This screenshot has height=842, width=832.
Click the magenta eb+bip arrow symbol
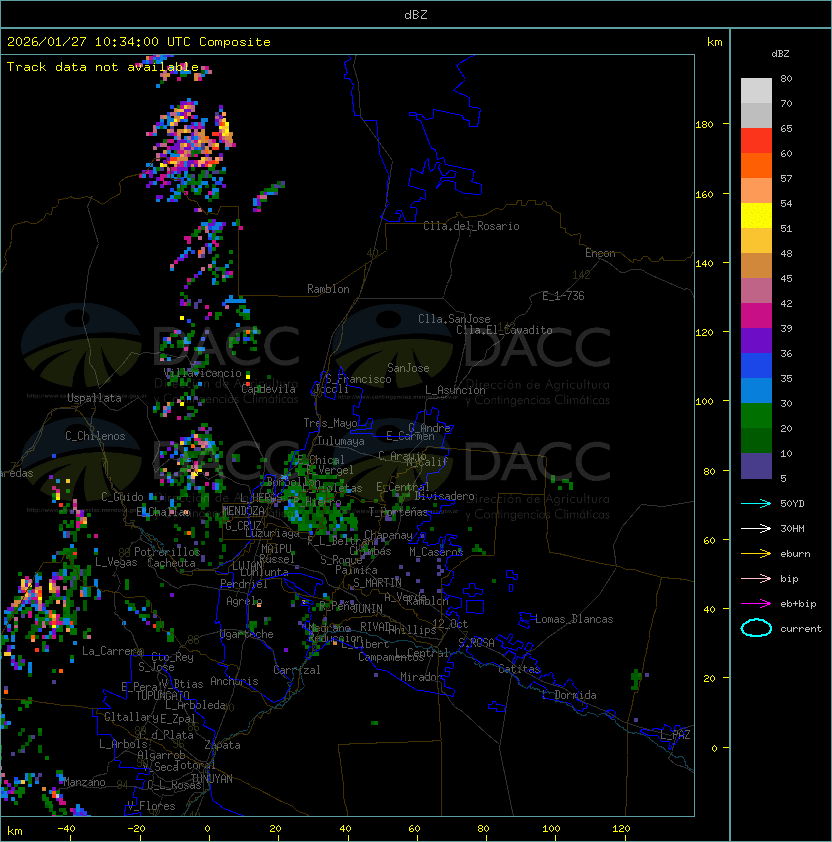pos(756,604)
